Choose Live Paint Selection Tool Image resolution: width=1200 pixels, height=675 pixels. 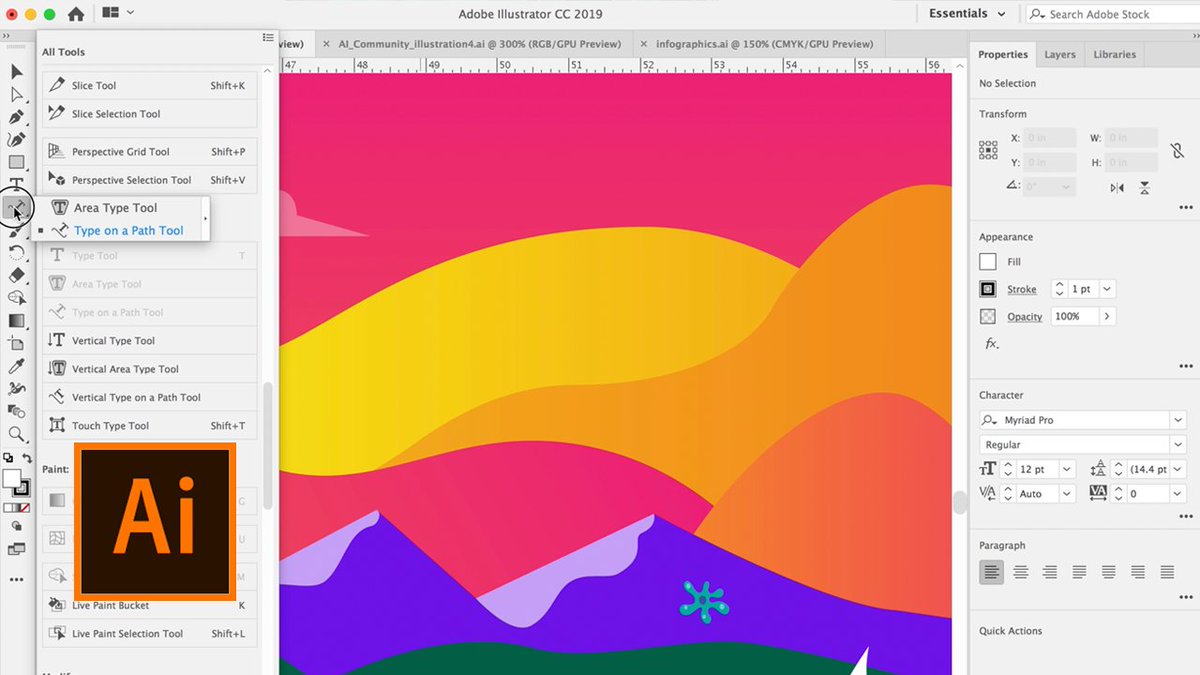(x=149, y=634)
